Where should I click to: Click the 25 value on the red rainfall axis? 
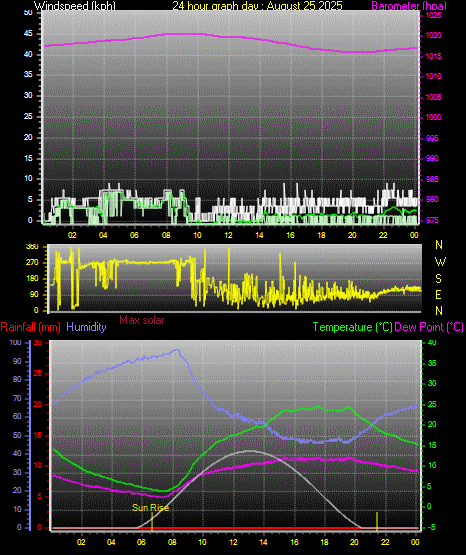point(38,374)
